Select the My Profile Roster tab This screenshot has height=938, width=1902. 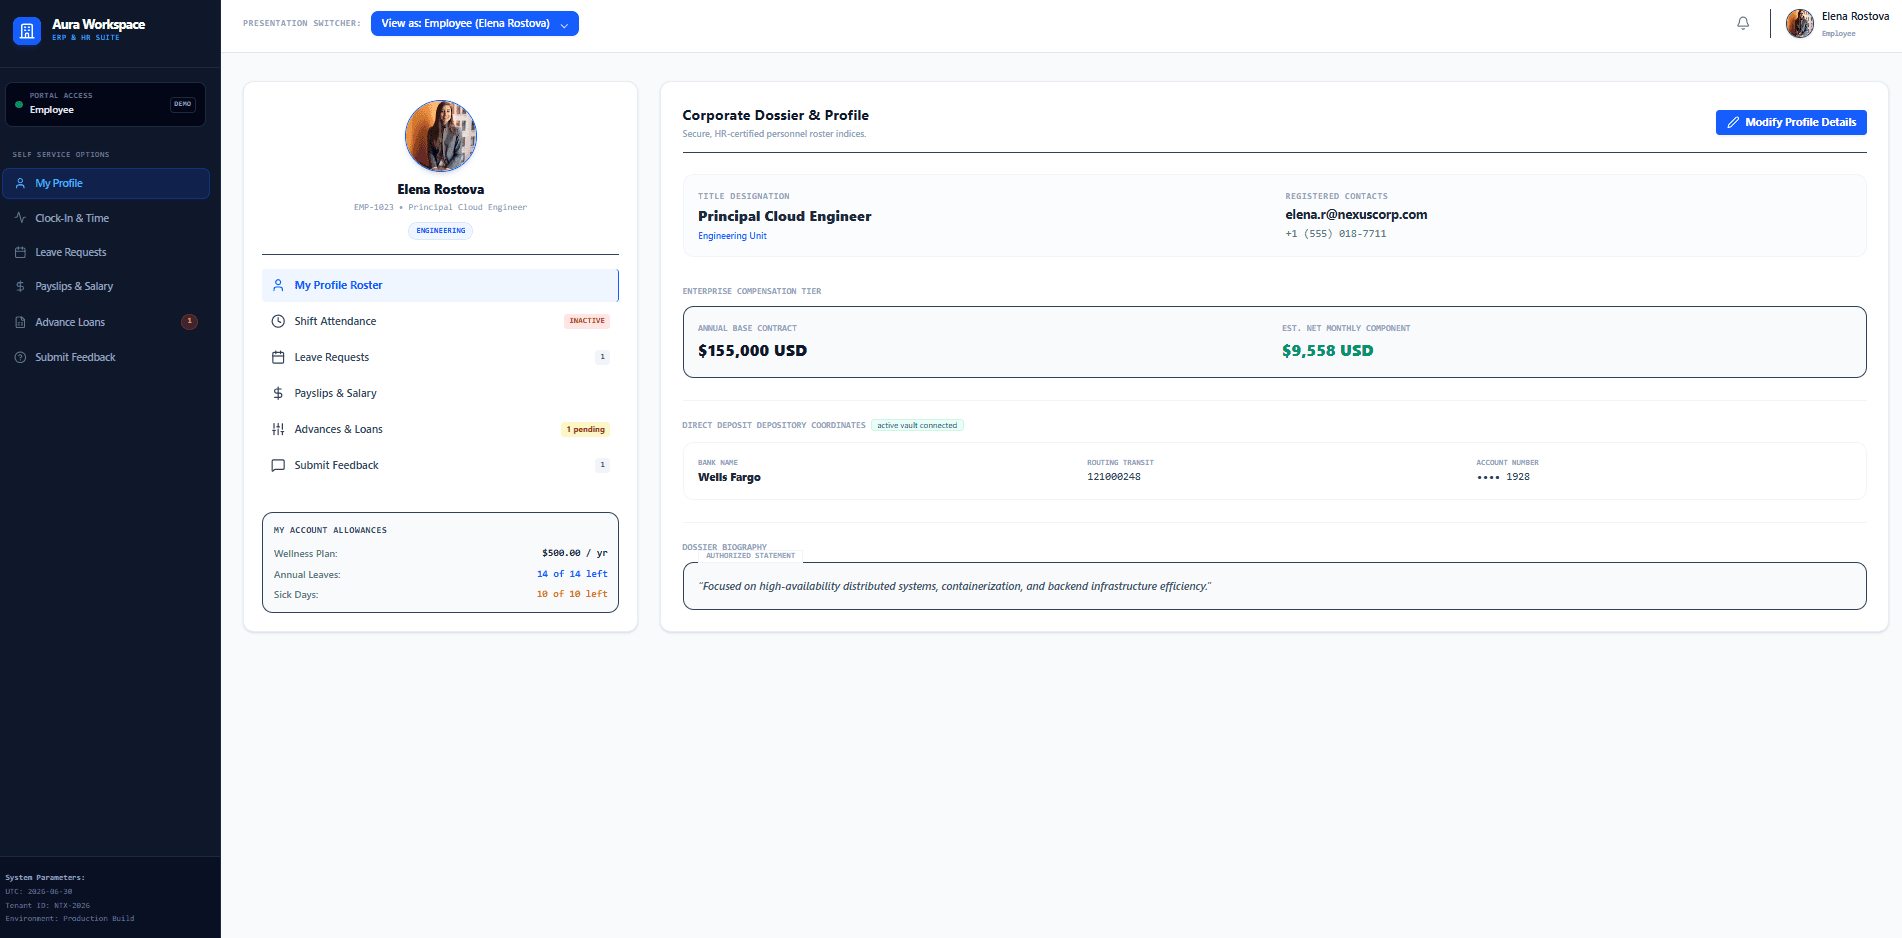pyautogui.click(x=440, y=285)
